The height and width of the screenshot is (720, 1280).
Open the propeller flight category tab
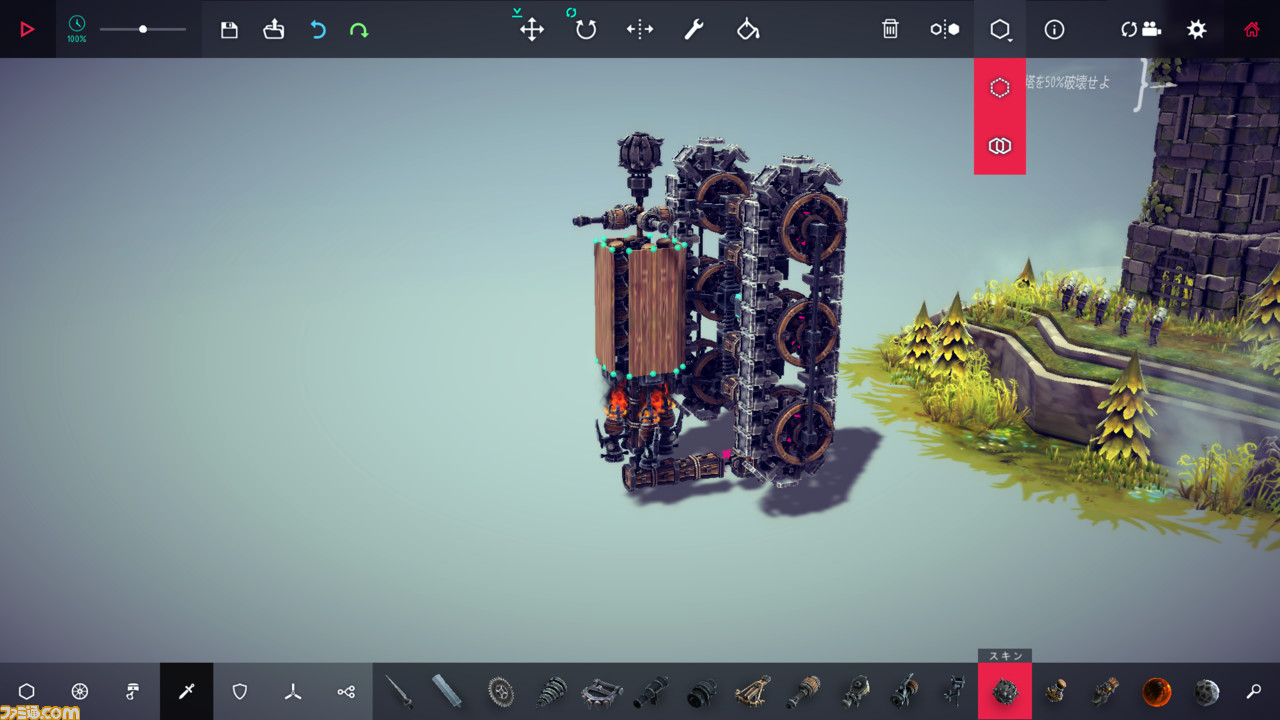[x=293, y=691]
